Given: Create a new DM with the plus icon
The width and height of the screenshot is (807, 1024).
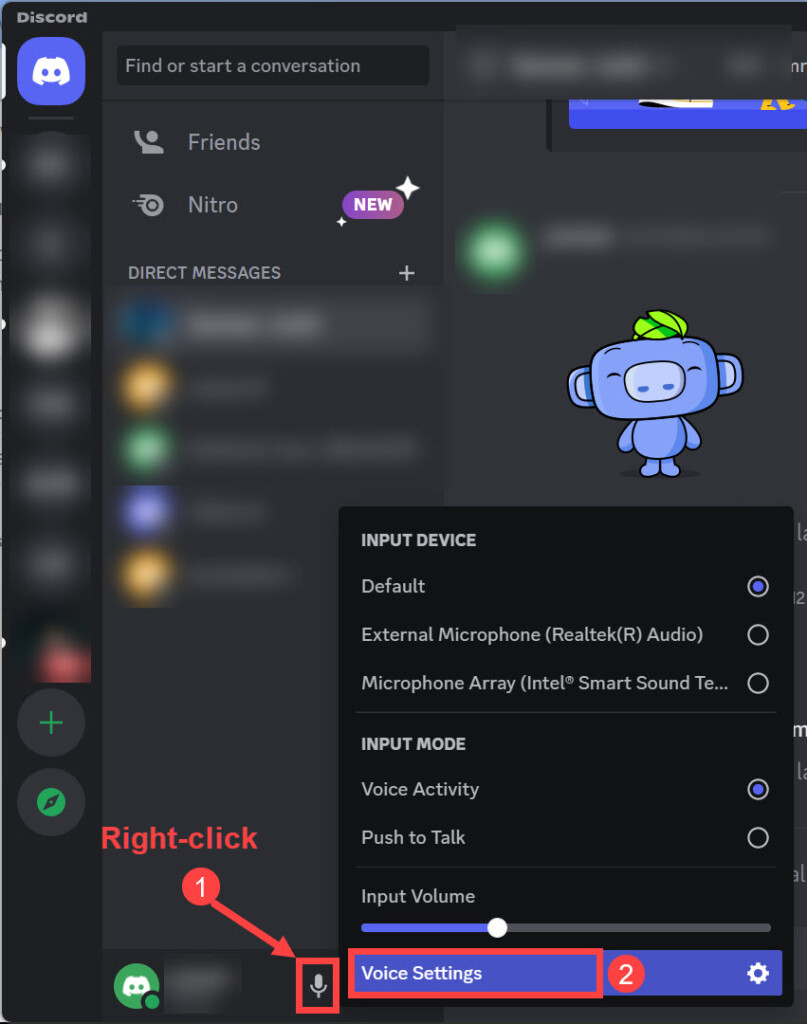Looking at the screenshot, I should pos(407,273).
